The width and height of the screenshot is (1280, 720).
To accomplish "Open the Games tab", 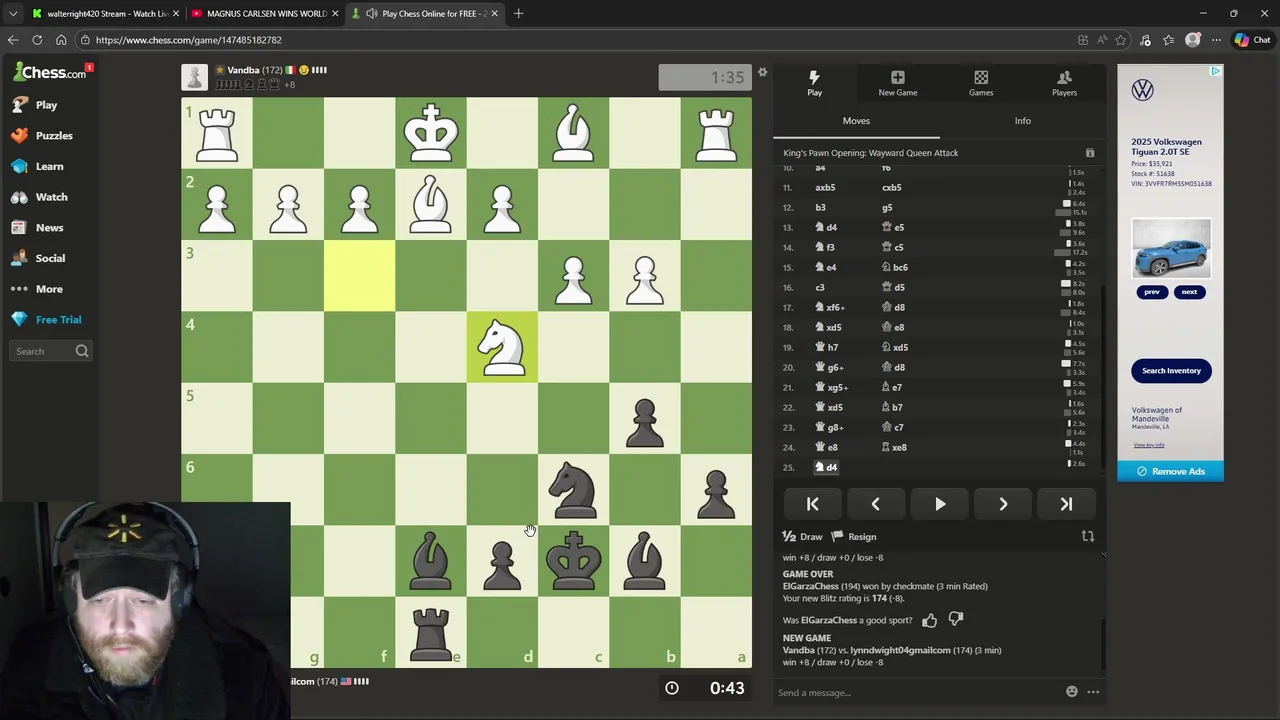I will pos(981,83).
